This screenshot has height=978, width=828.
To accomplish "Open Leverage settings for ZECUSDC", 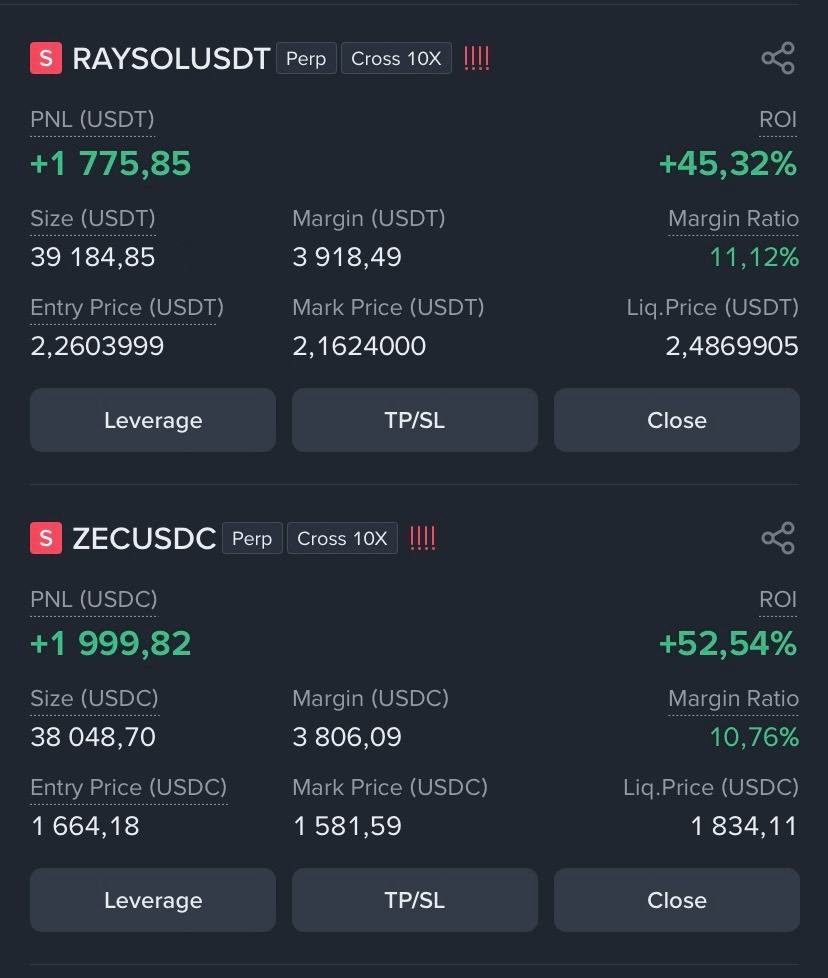I will (153, 900).
